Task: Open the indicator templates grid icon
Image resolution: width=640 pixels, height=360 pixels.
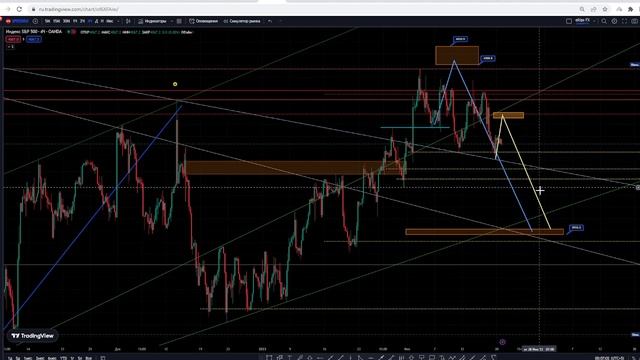Action: (x=179, y=21)
